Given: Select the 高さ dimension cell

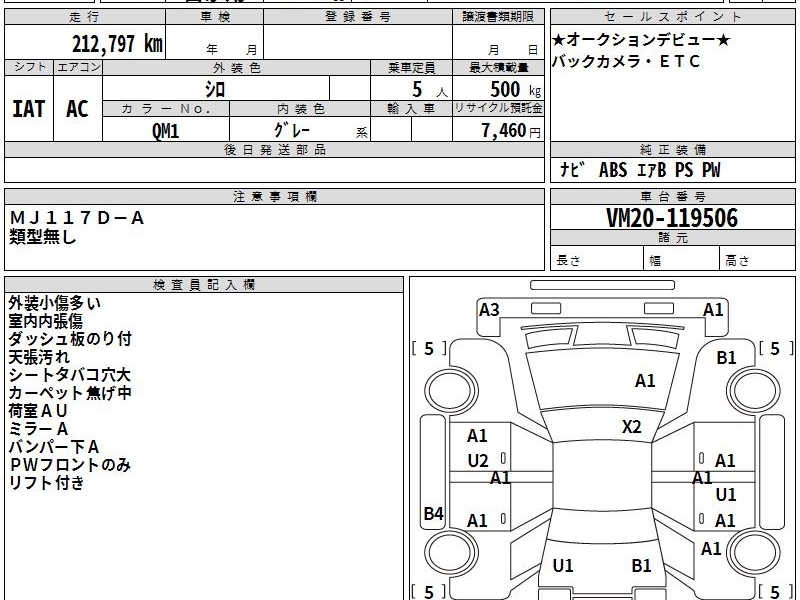Looking at the screenshot, I should coord(758,258).
